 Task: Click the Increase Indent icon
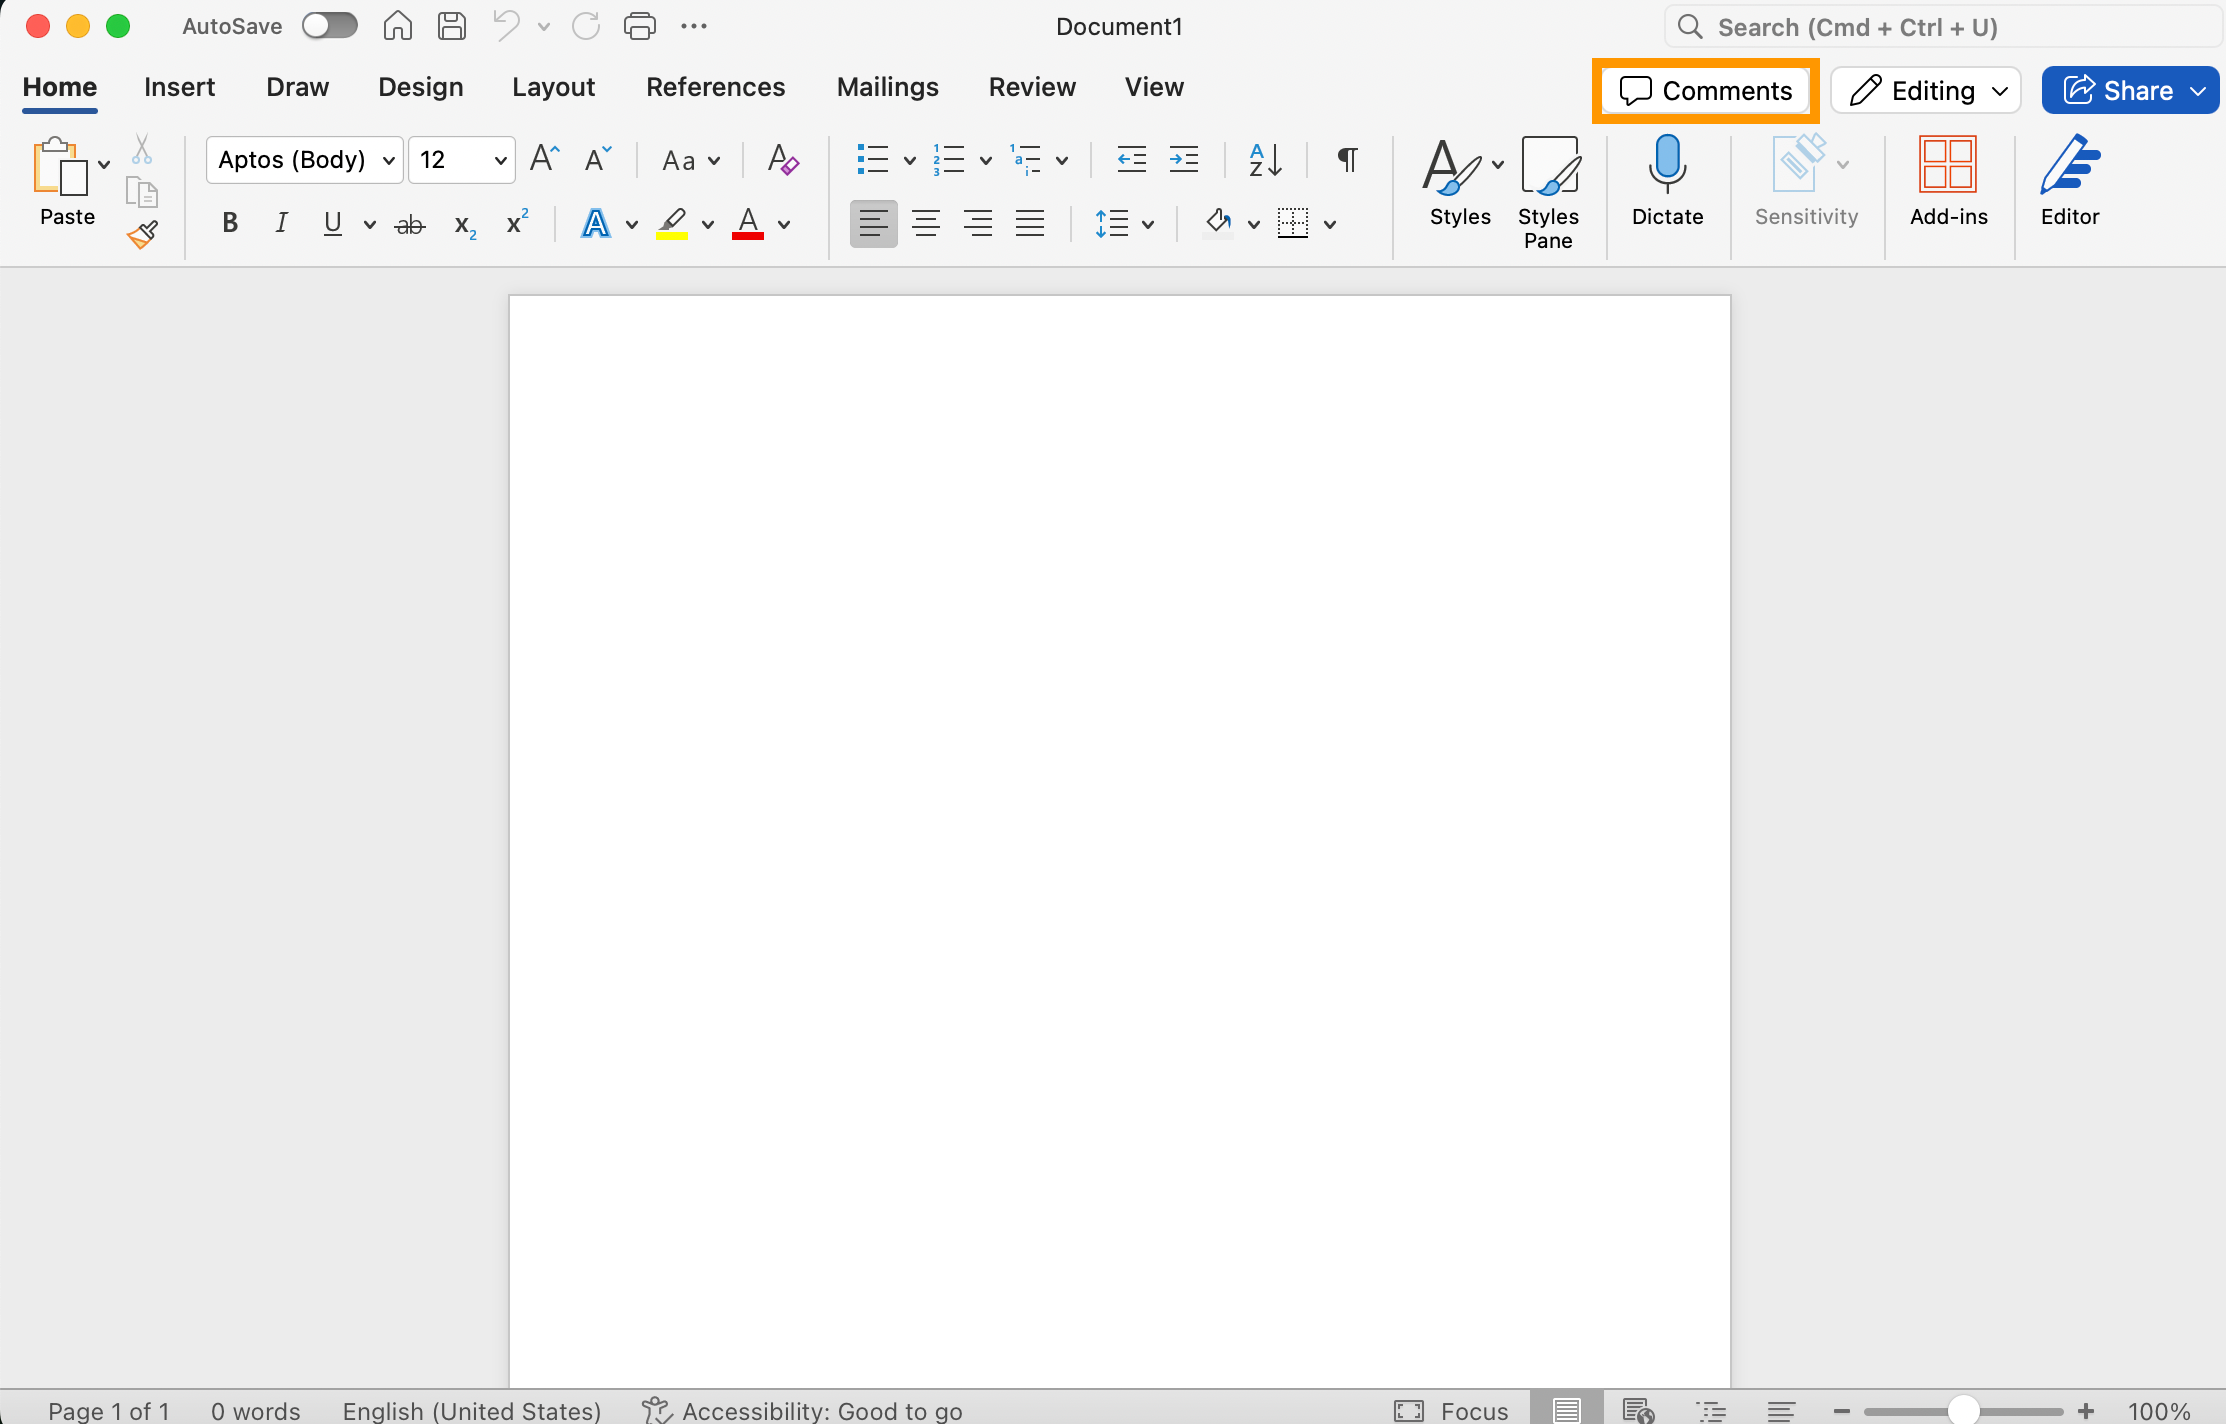coord(1184,160)
